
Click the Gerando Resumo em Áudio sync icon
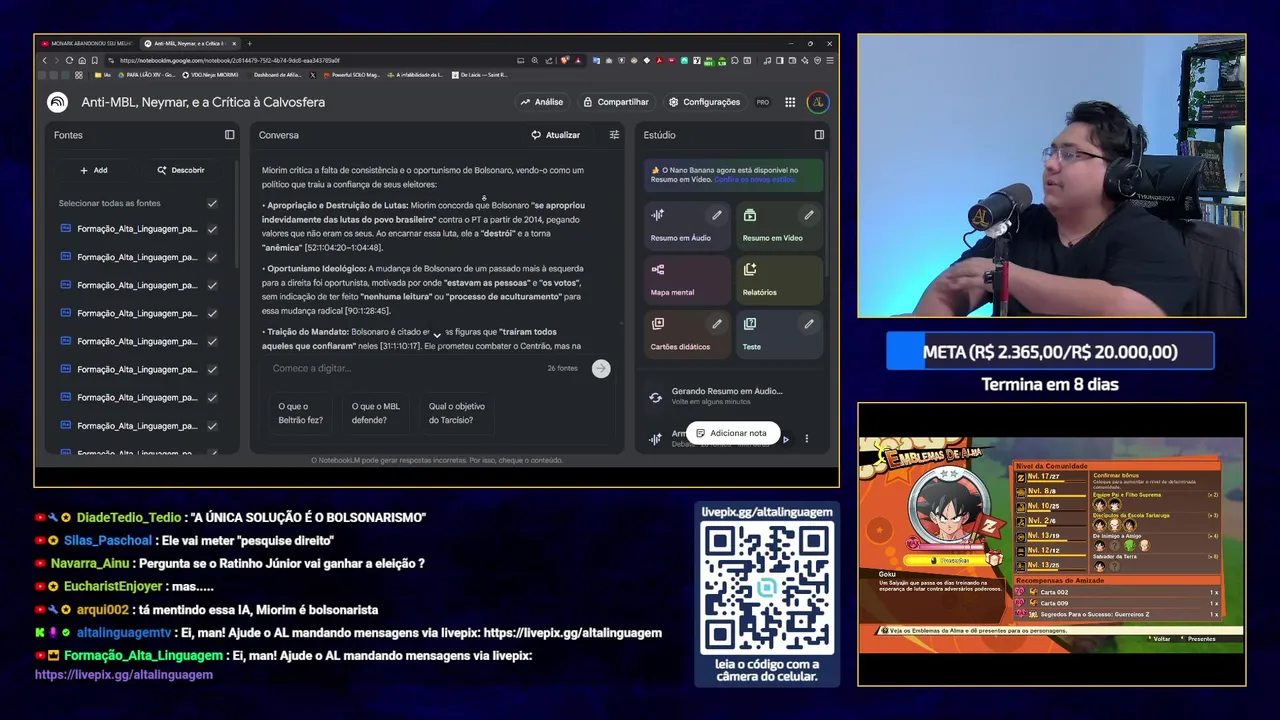pos(655,397)
